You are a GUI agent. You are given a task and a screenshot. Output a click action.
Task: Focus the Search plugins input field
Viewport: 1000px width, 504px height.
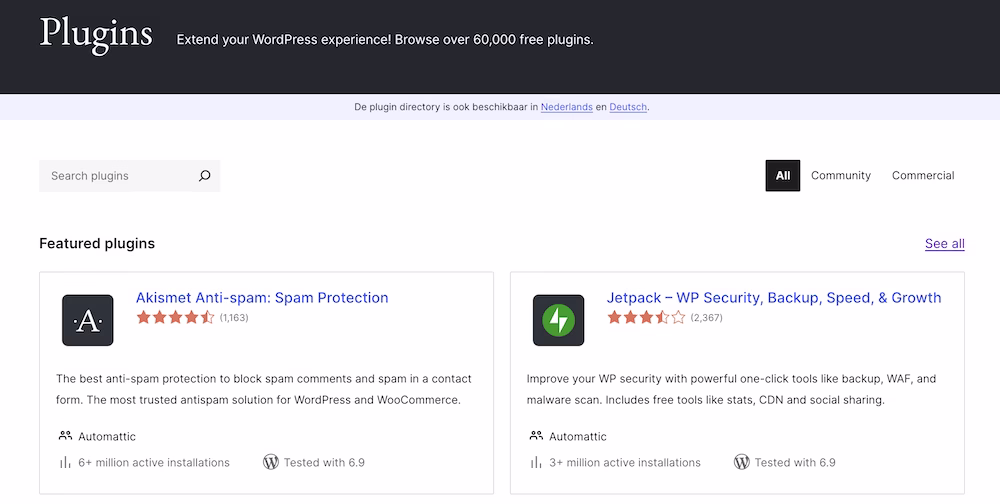click(x=129, y=175)
